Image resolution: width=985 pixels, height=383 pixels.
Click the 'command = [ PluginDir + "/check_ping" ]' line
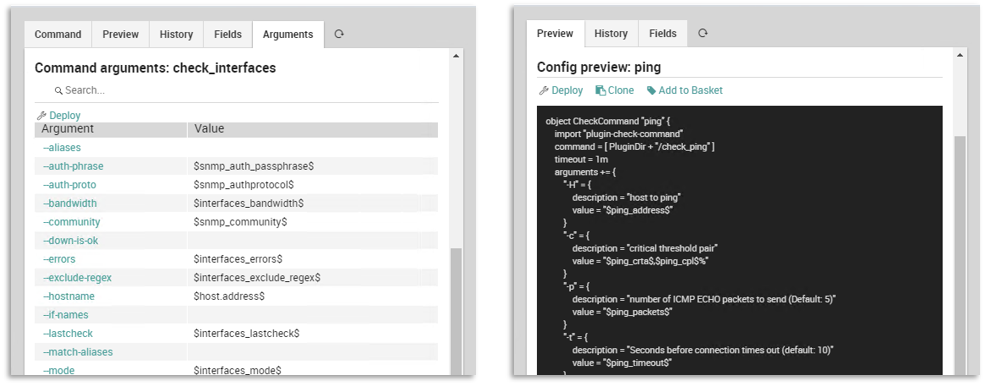[x=634, y=146]
